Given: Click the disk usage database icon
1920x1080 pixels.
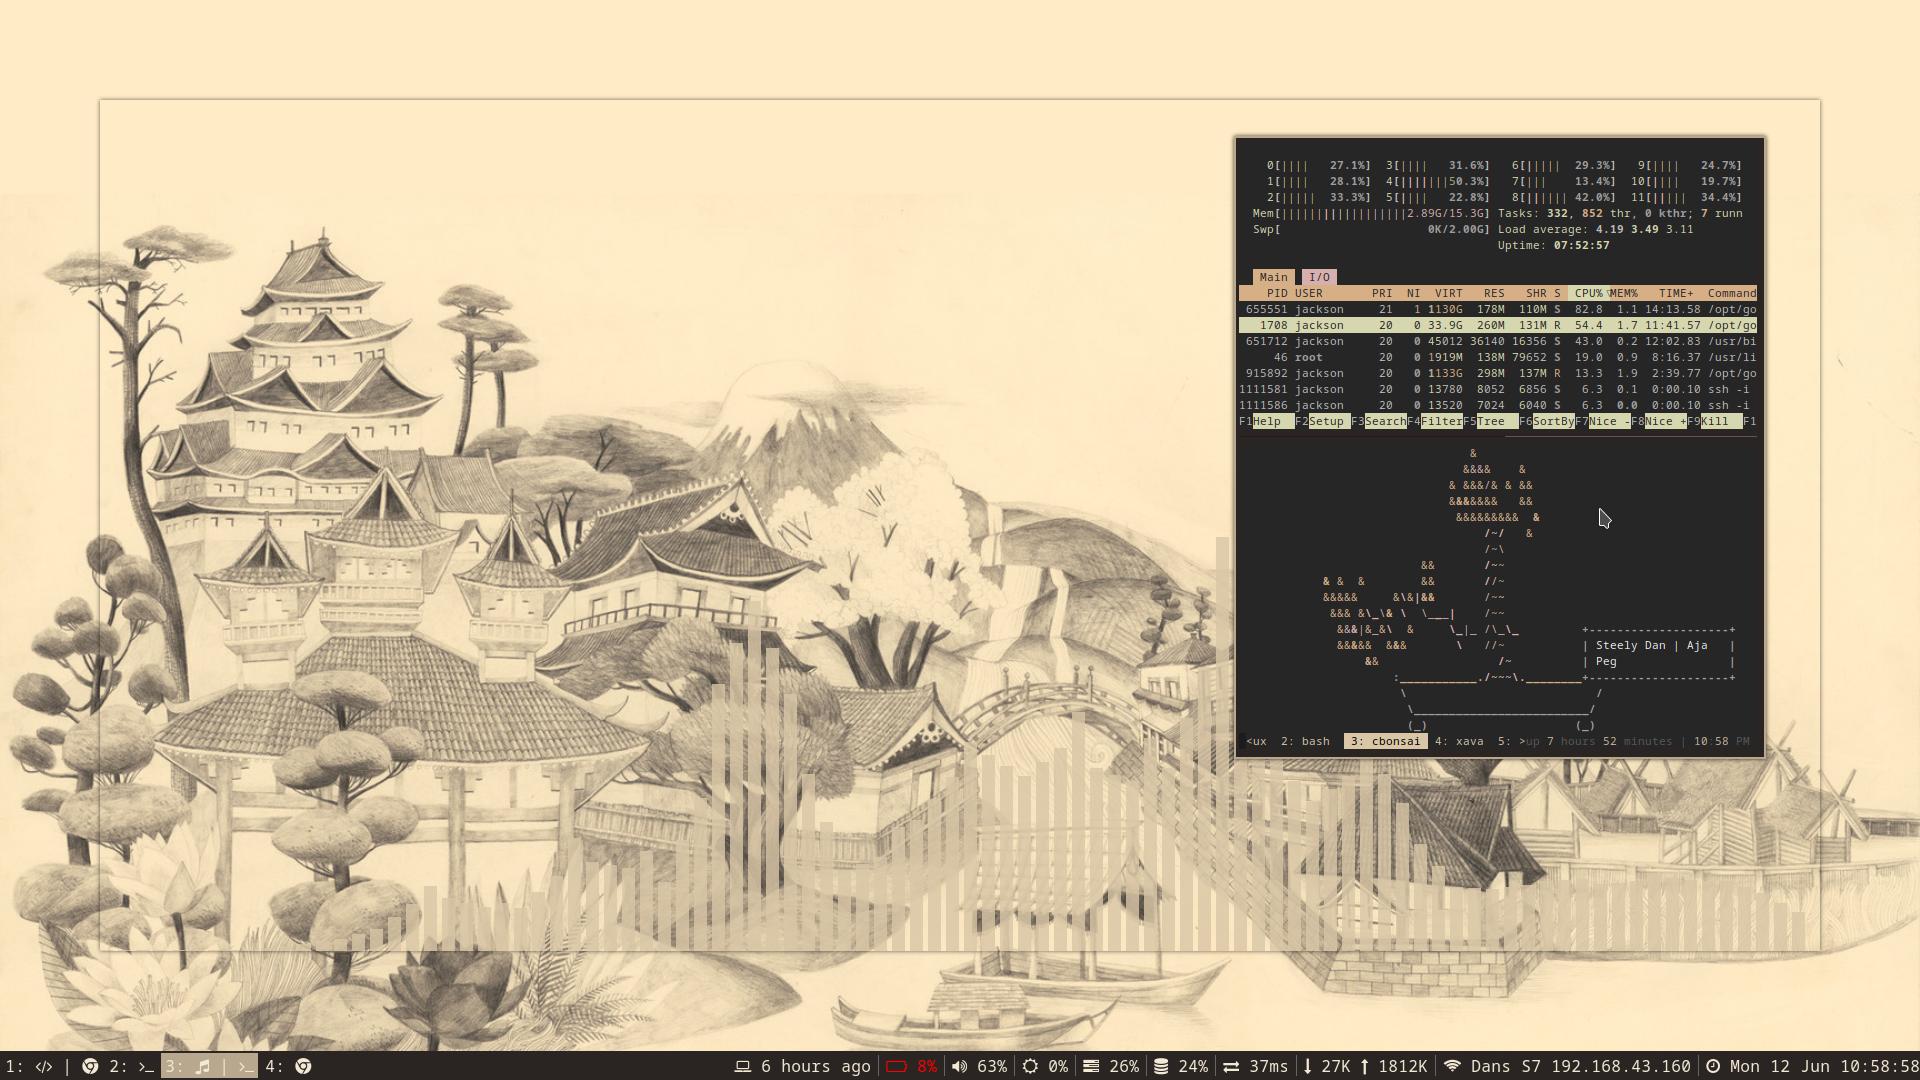Looking at the screenshot, I should point(1161,1066).
